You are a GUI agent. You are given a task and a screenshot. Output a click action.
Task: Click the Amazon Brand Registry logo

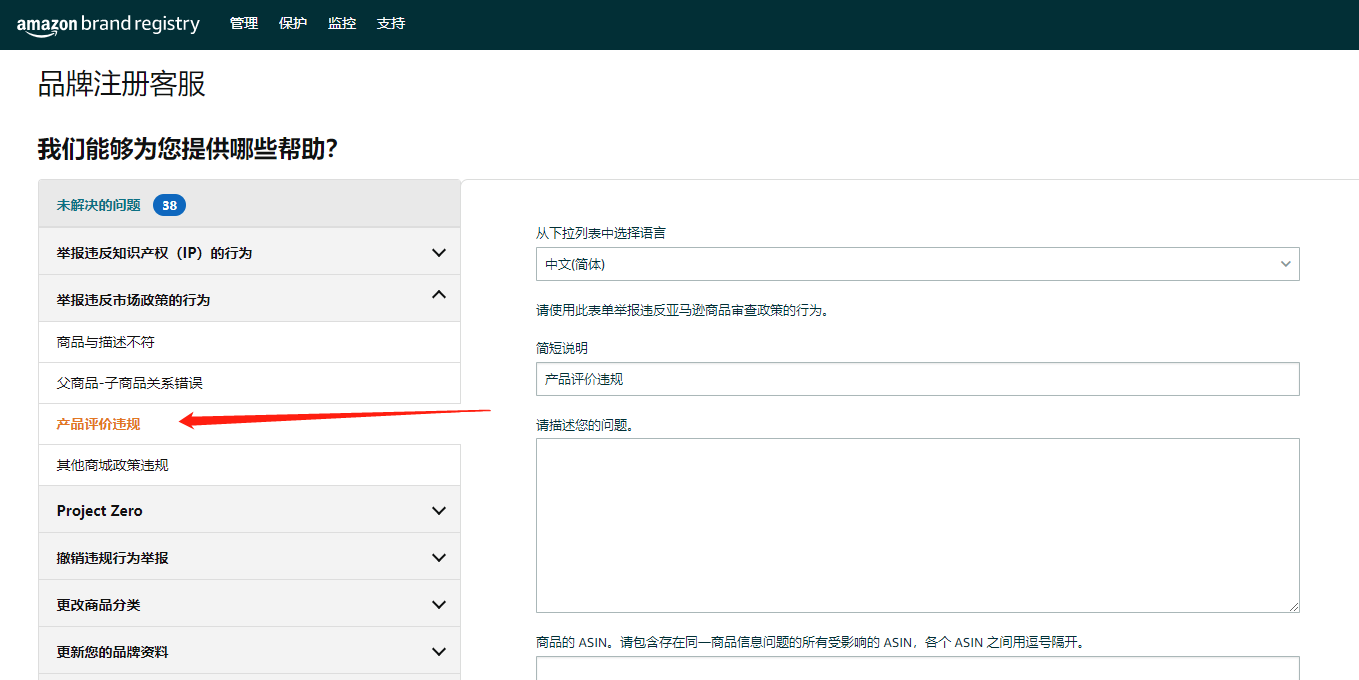108,25
